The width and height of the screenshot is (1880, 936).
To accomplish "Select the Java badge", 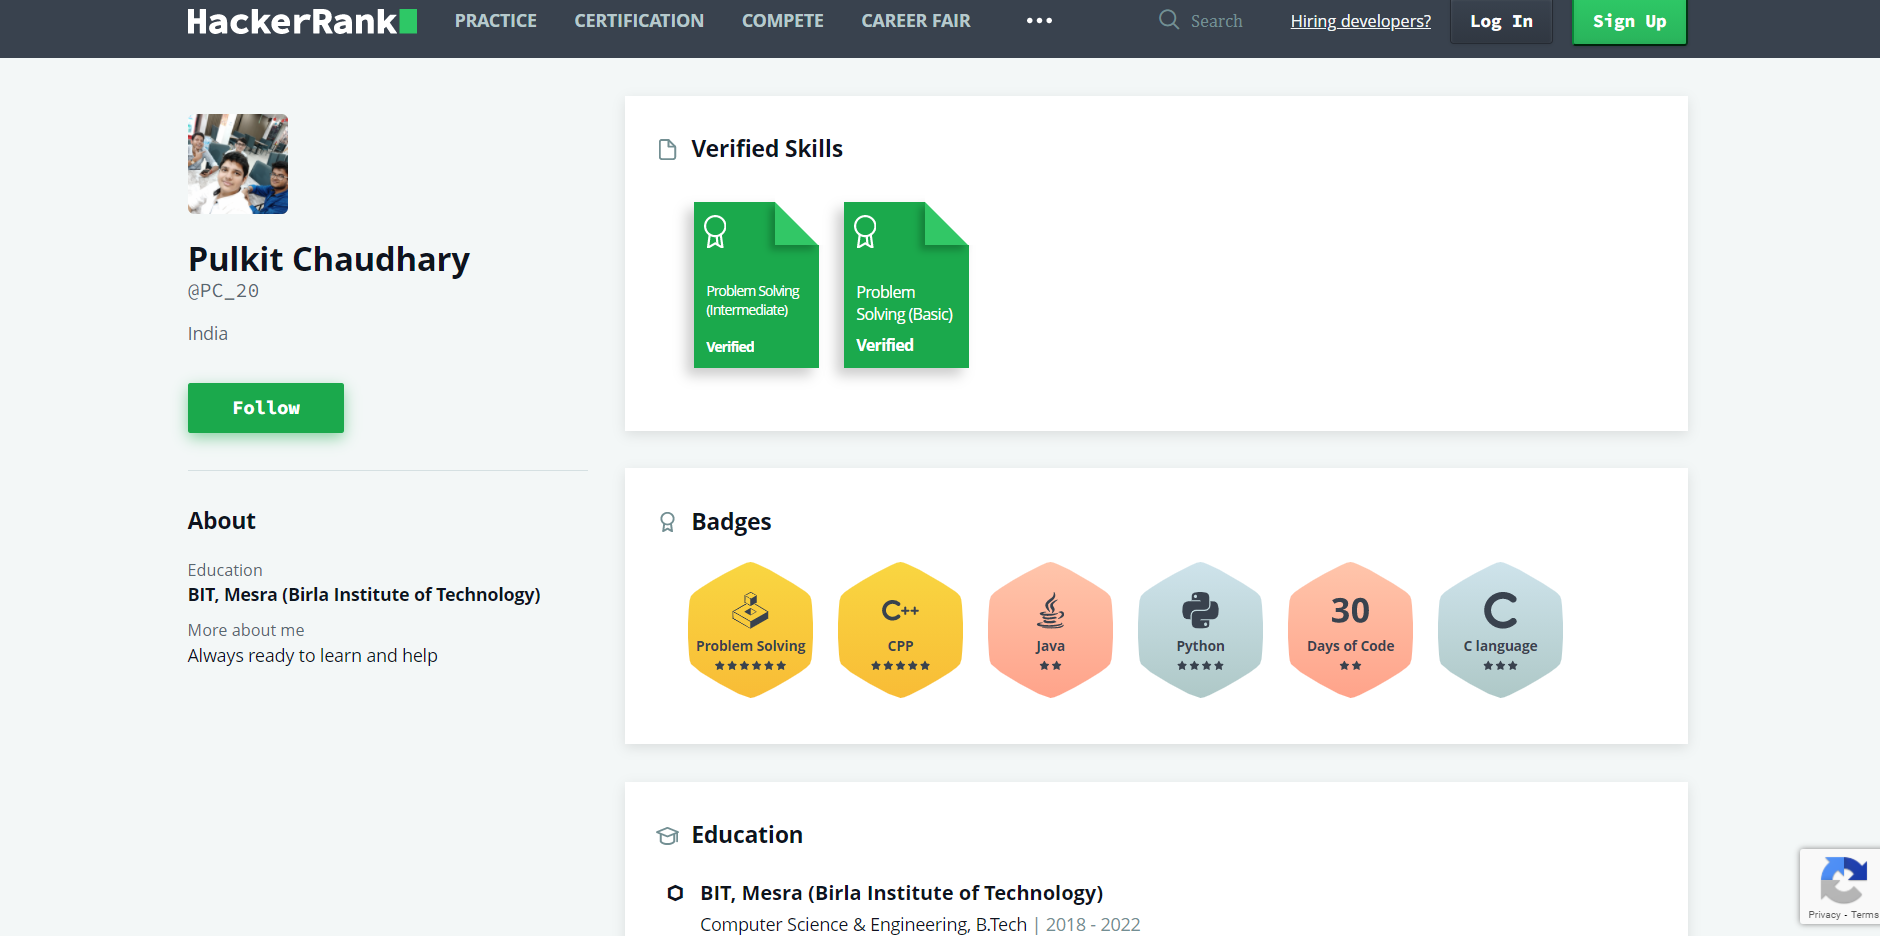I will click(x=1051, y=630).
